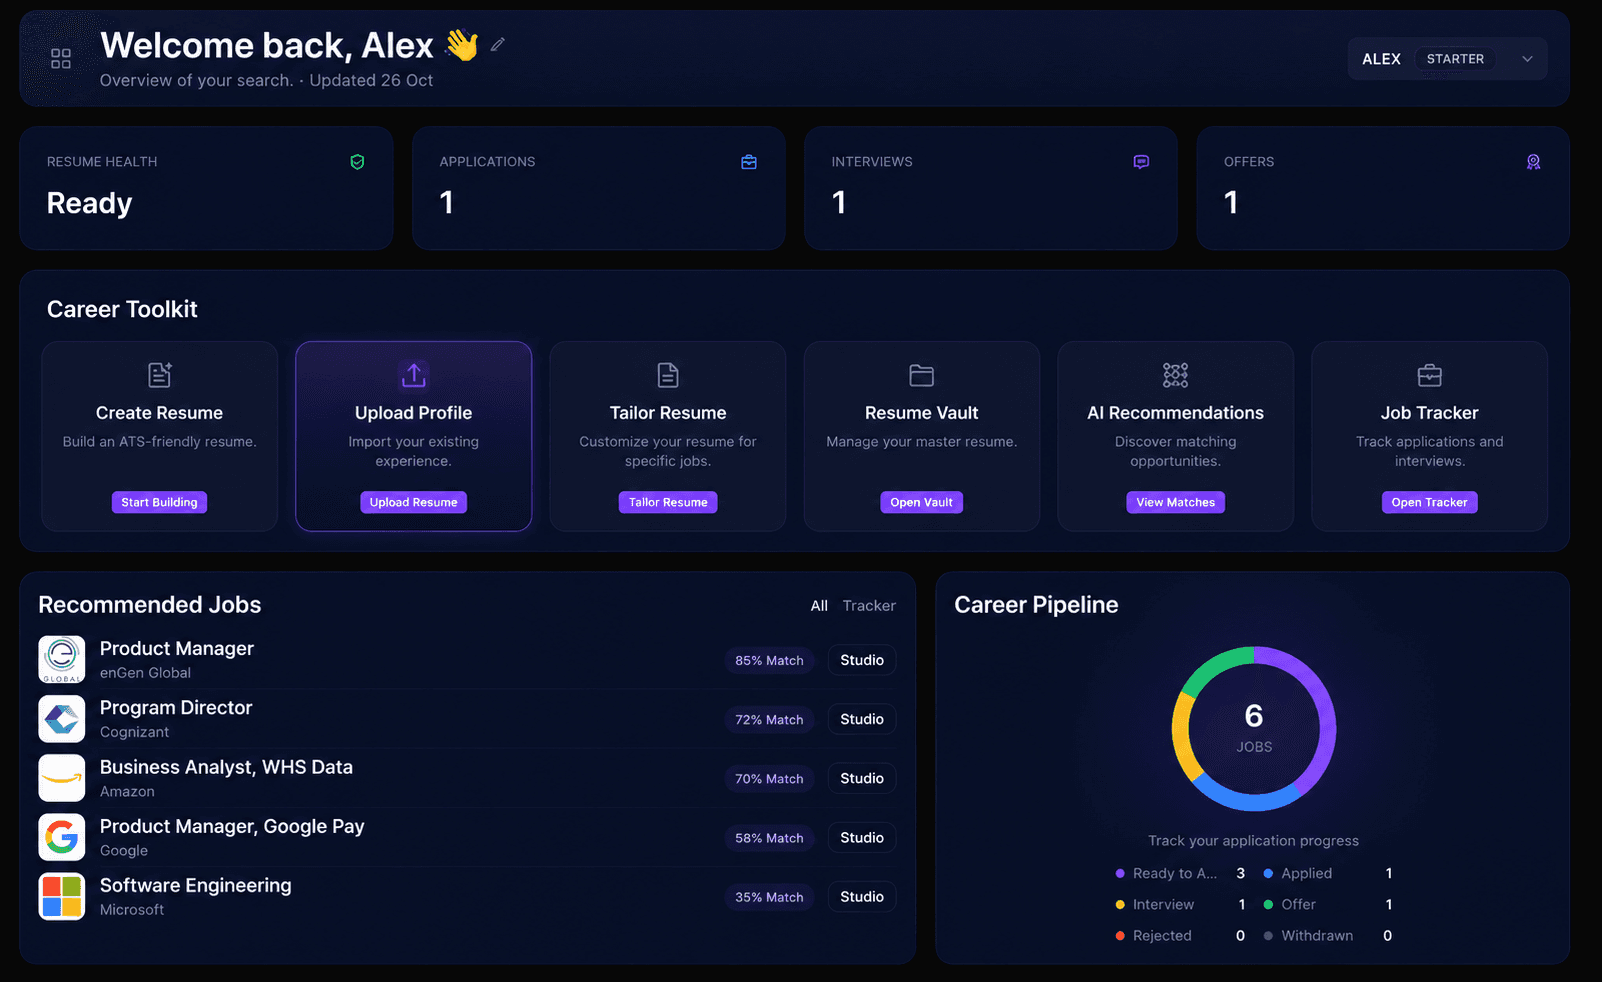Expand the ALEX account dropdown chevron
Screen dimensions: 1602x982
click(1527, 59)
